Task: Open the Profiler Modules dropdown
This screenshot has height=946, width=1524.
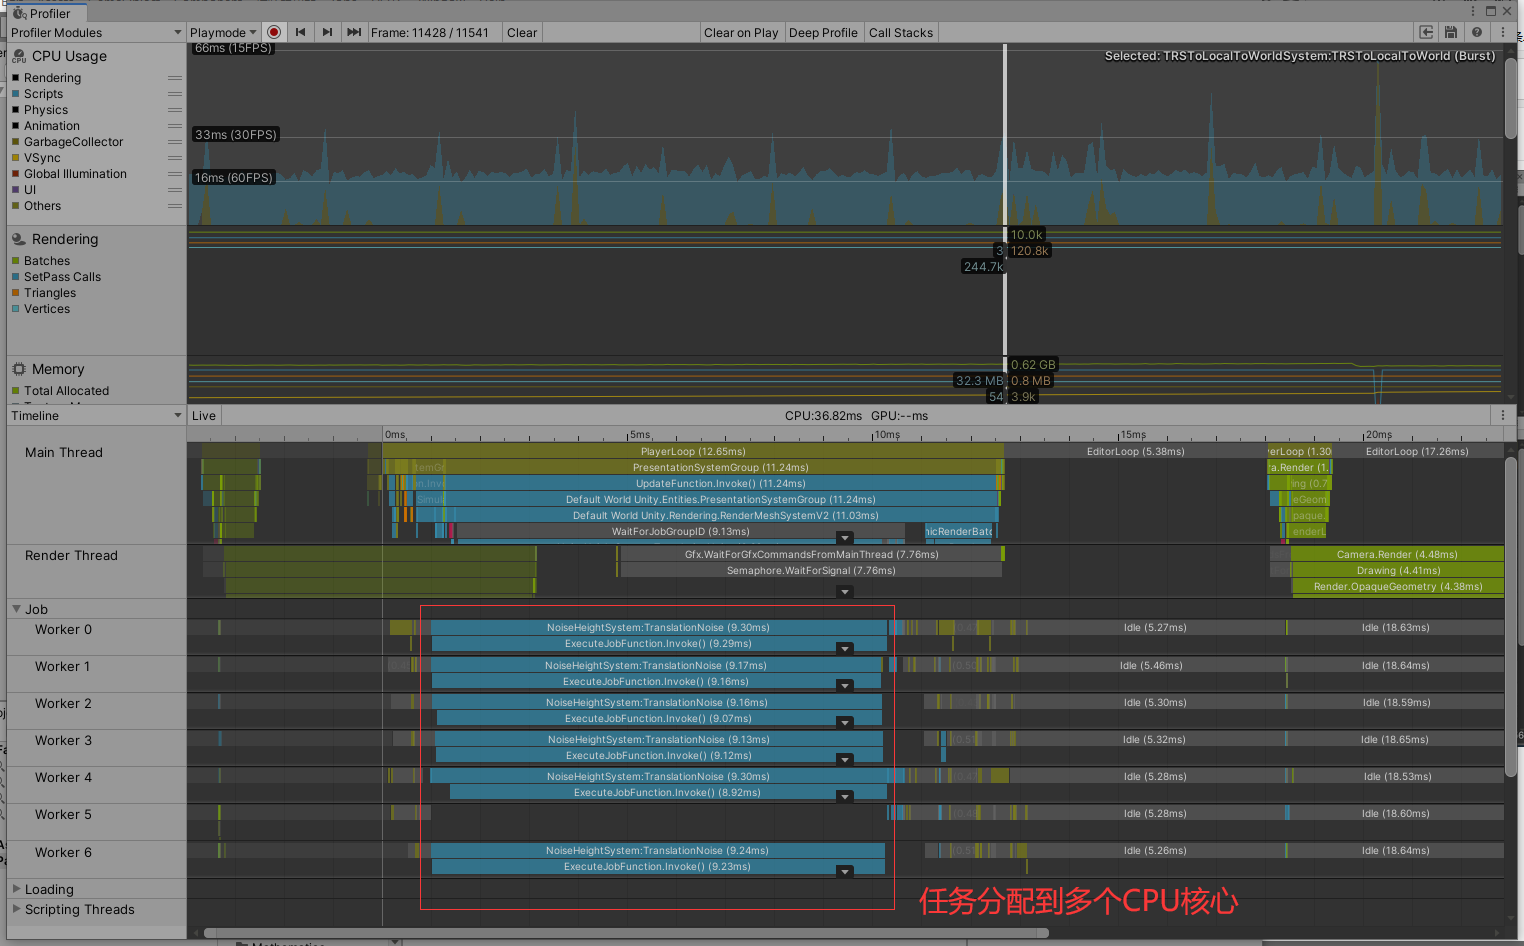Action: point(96,33)
